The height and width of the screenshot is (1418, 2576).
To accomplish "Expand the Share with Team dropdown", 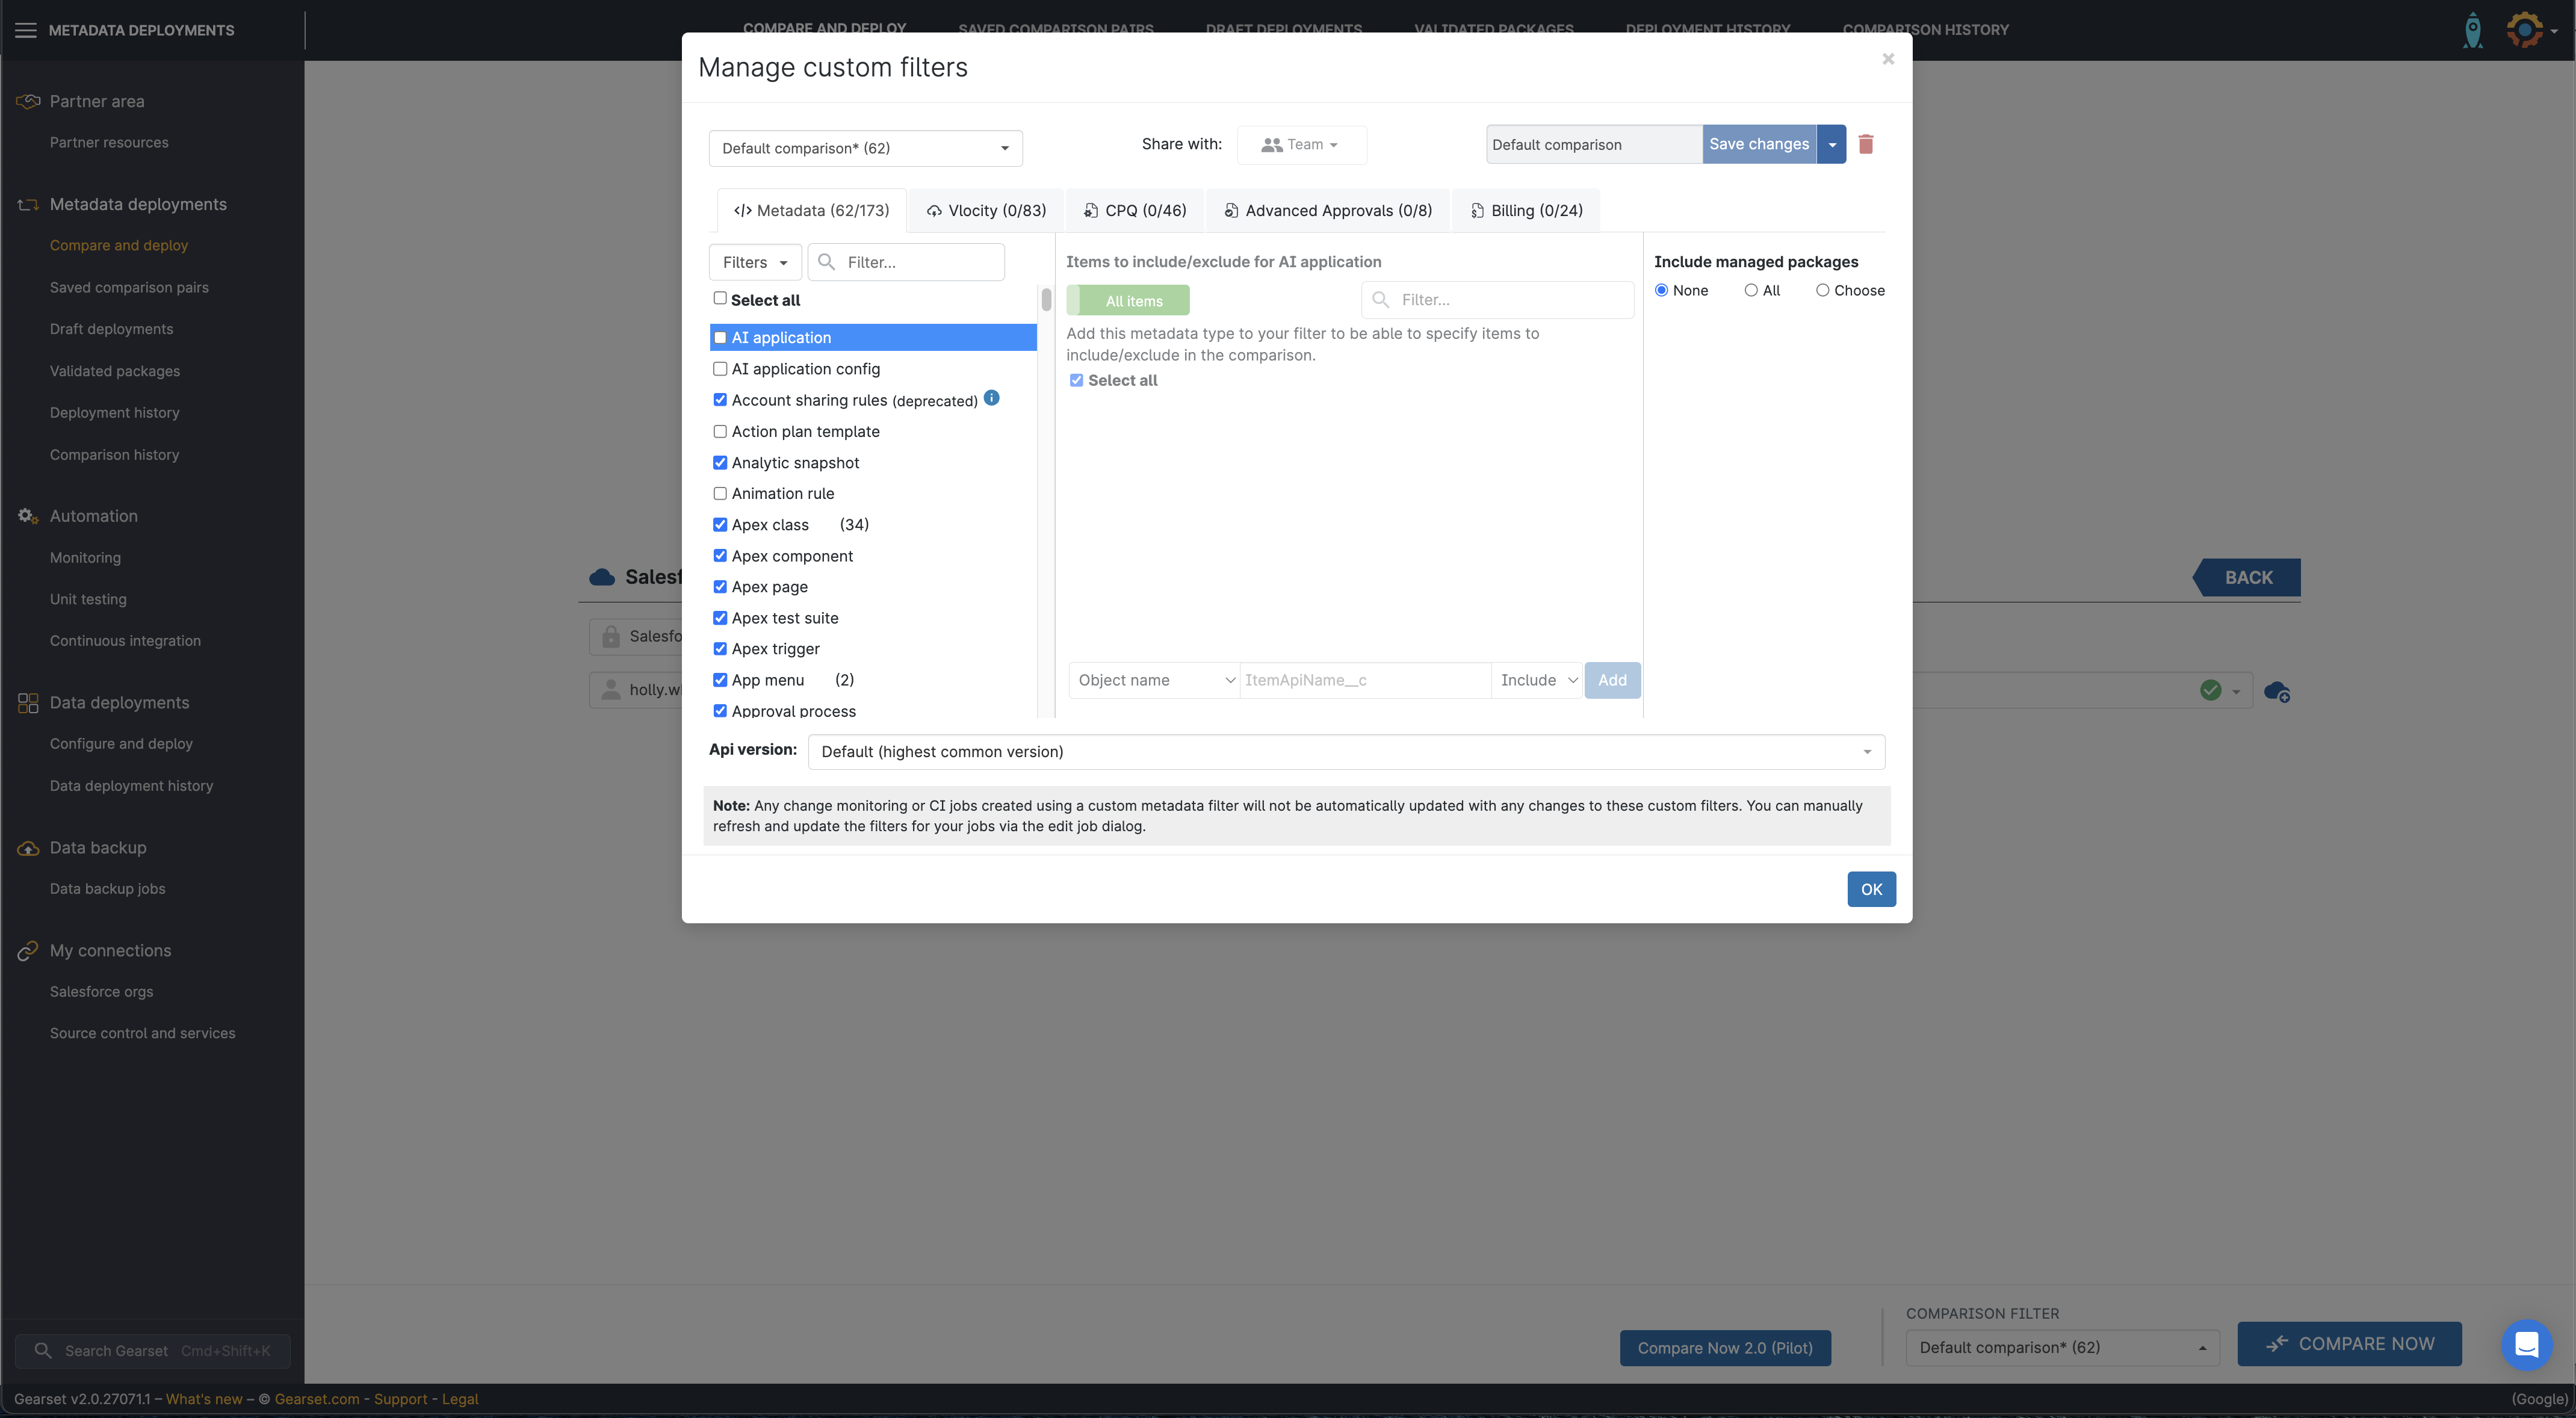I will 1301,145.
